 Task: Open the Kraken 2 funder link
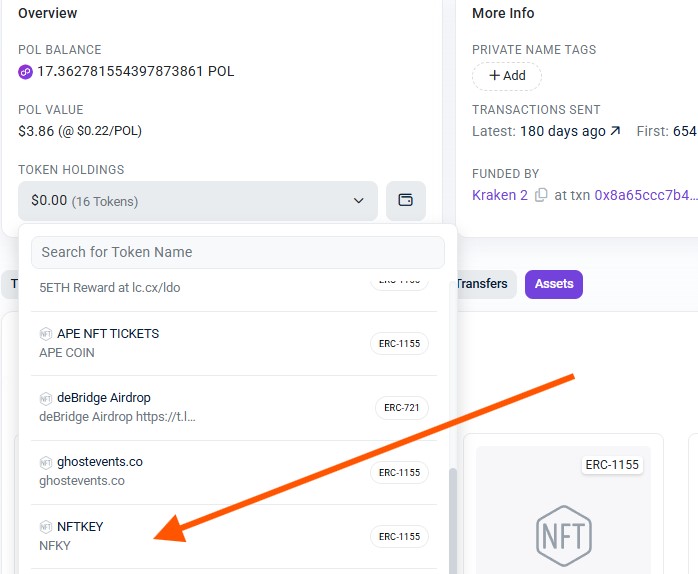tap(499, 195)
